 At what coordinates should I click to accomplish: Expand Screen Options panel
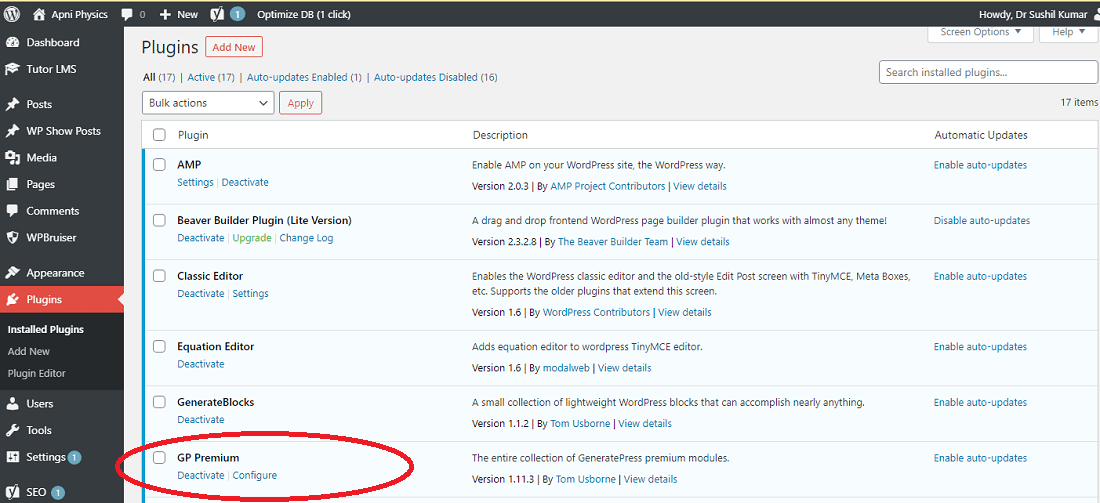tap(980, 32)
